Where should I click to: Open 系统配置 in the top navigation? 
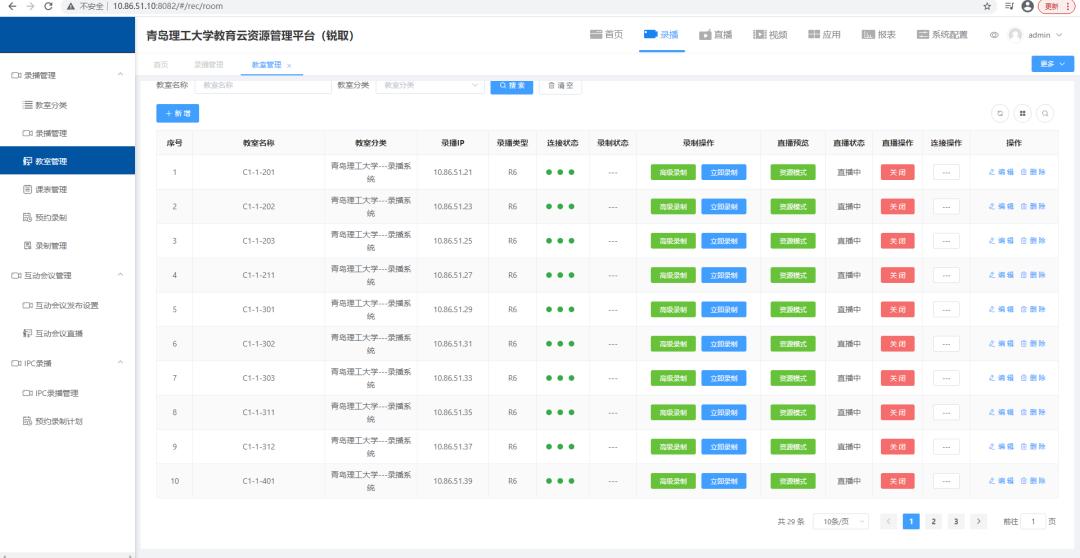pos(942,35)
